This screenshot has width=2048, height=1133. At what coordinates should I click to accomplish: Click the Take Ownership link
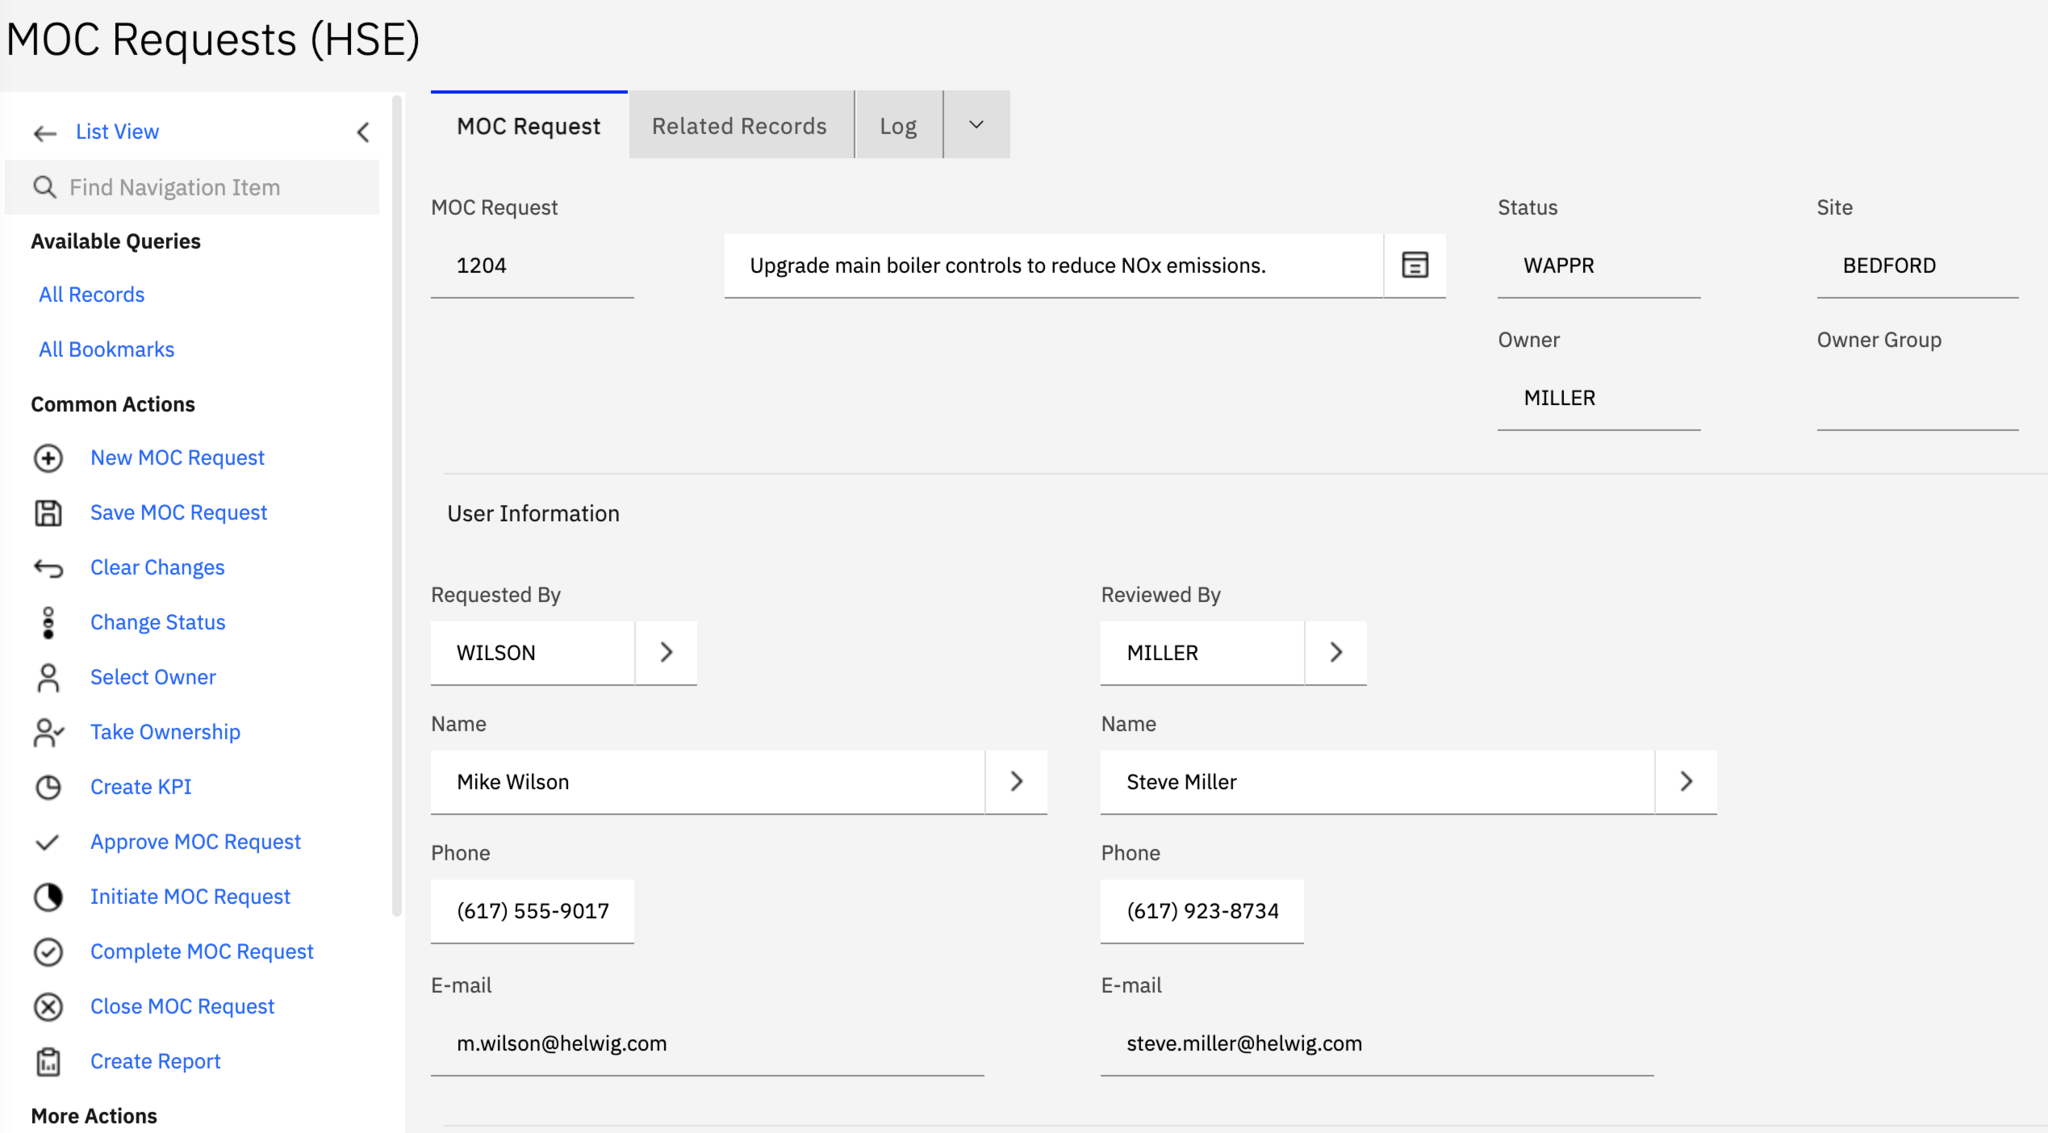(x=165, y=733)
